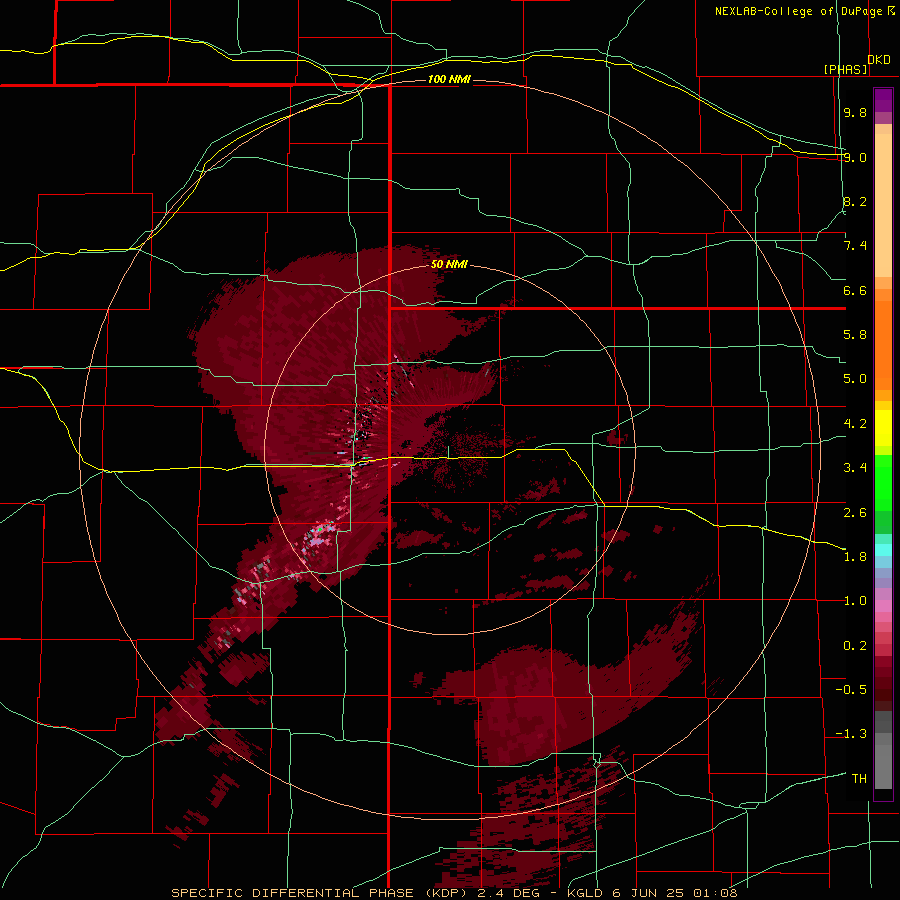Click the NEXLAB-College of DuPage credit text
900x900 pixels.
800,11
